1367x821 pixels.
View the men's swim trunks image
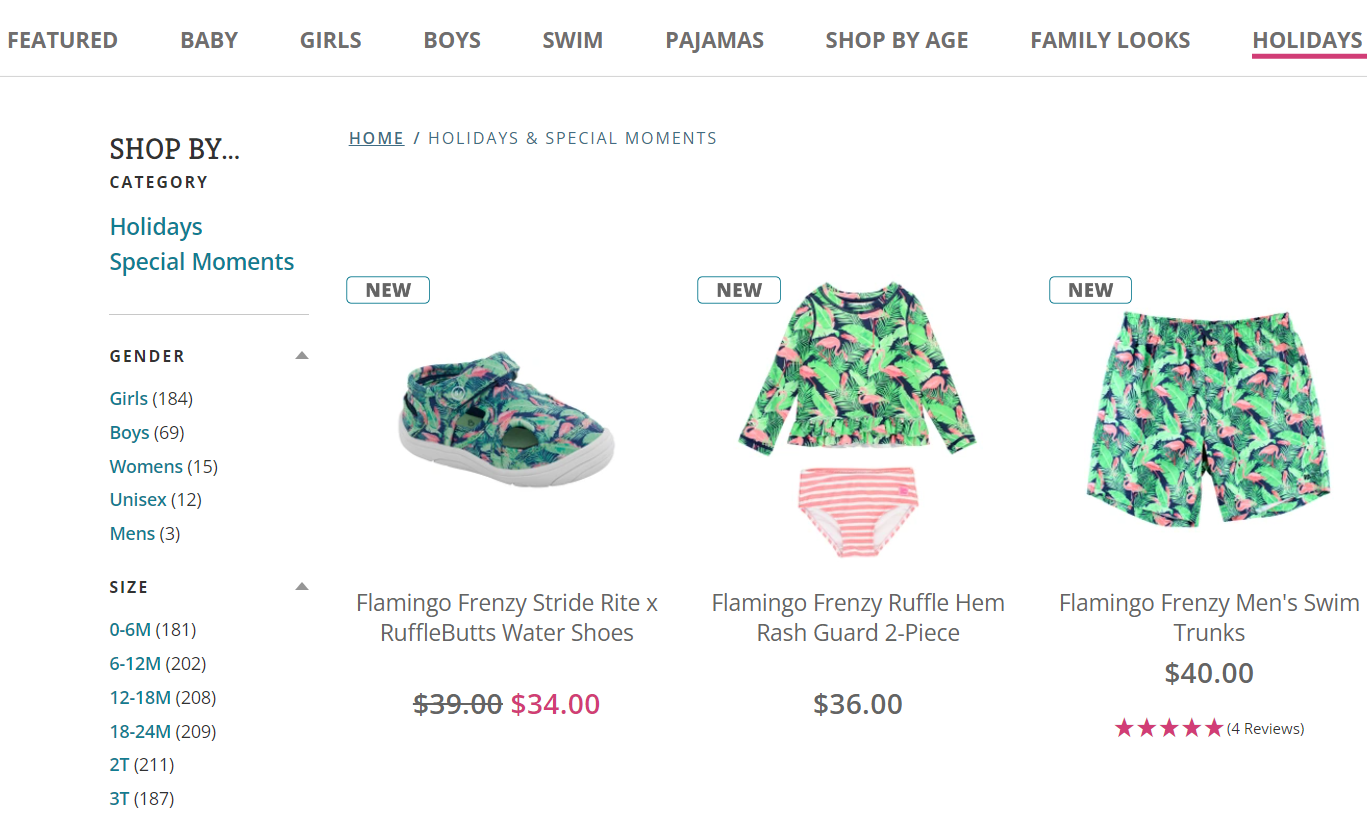coord(1208,418)
